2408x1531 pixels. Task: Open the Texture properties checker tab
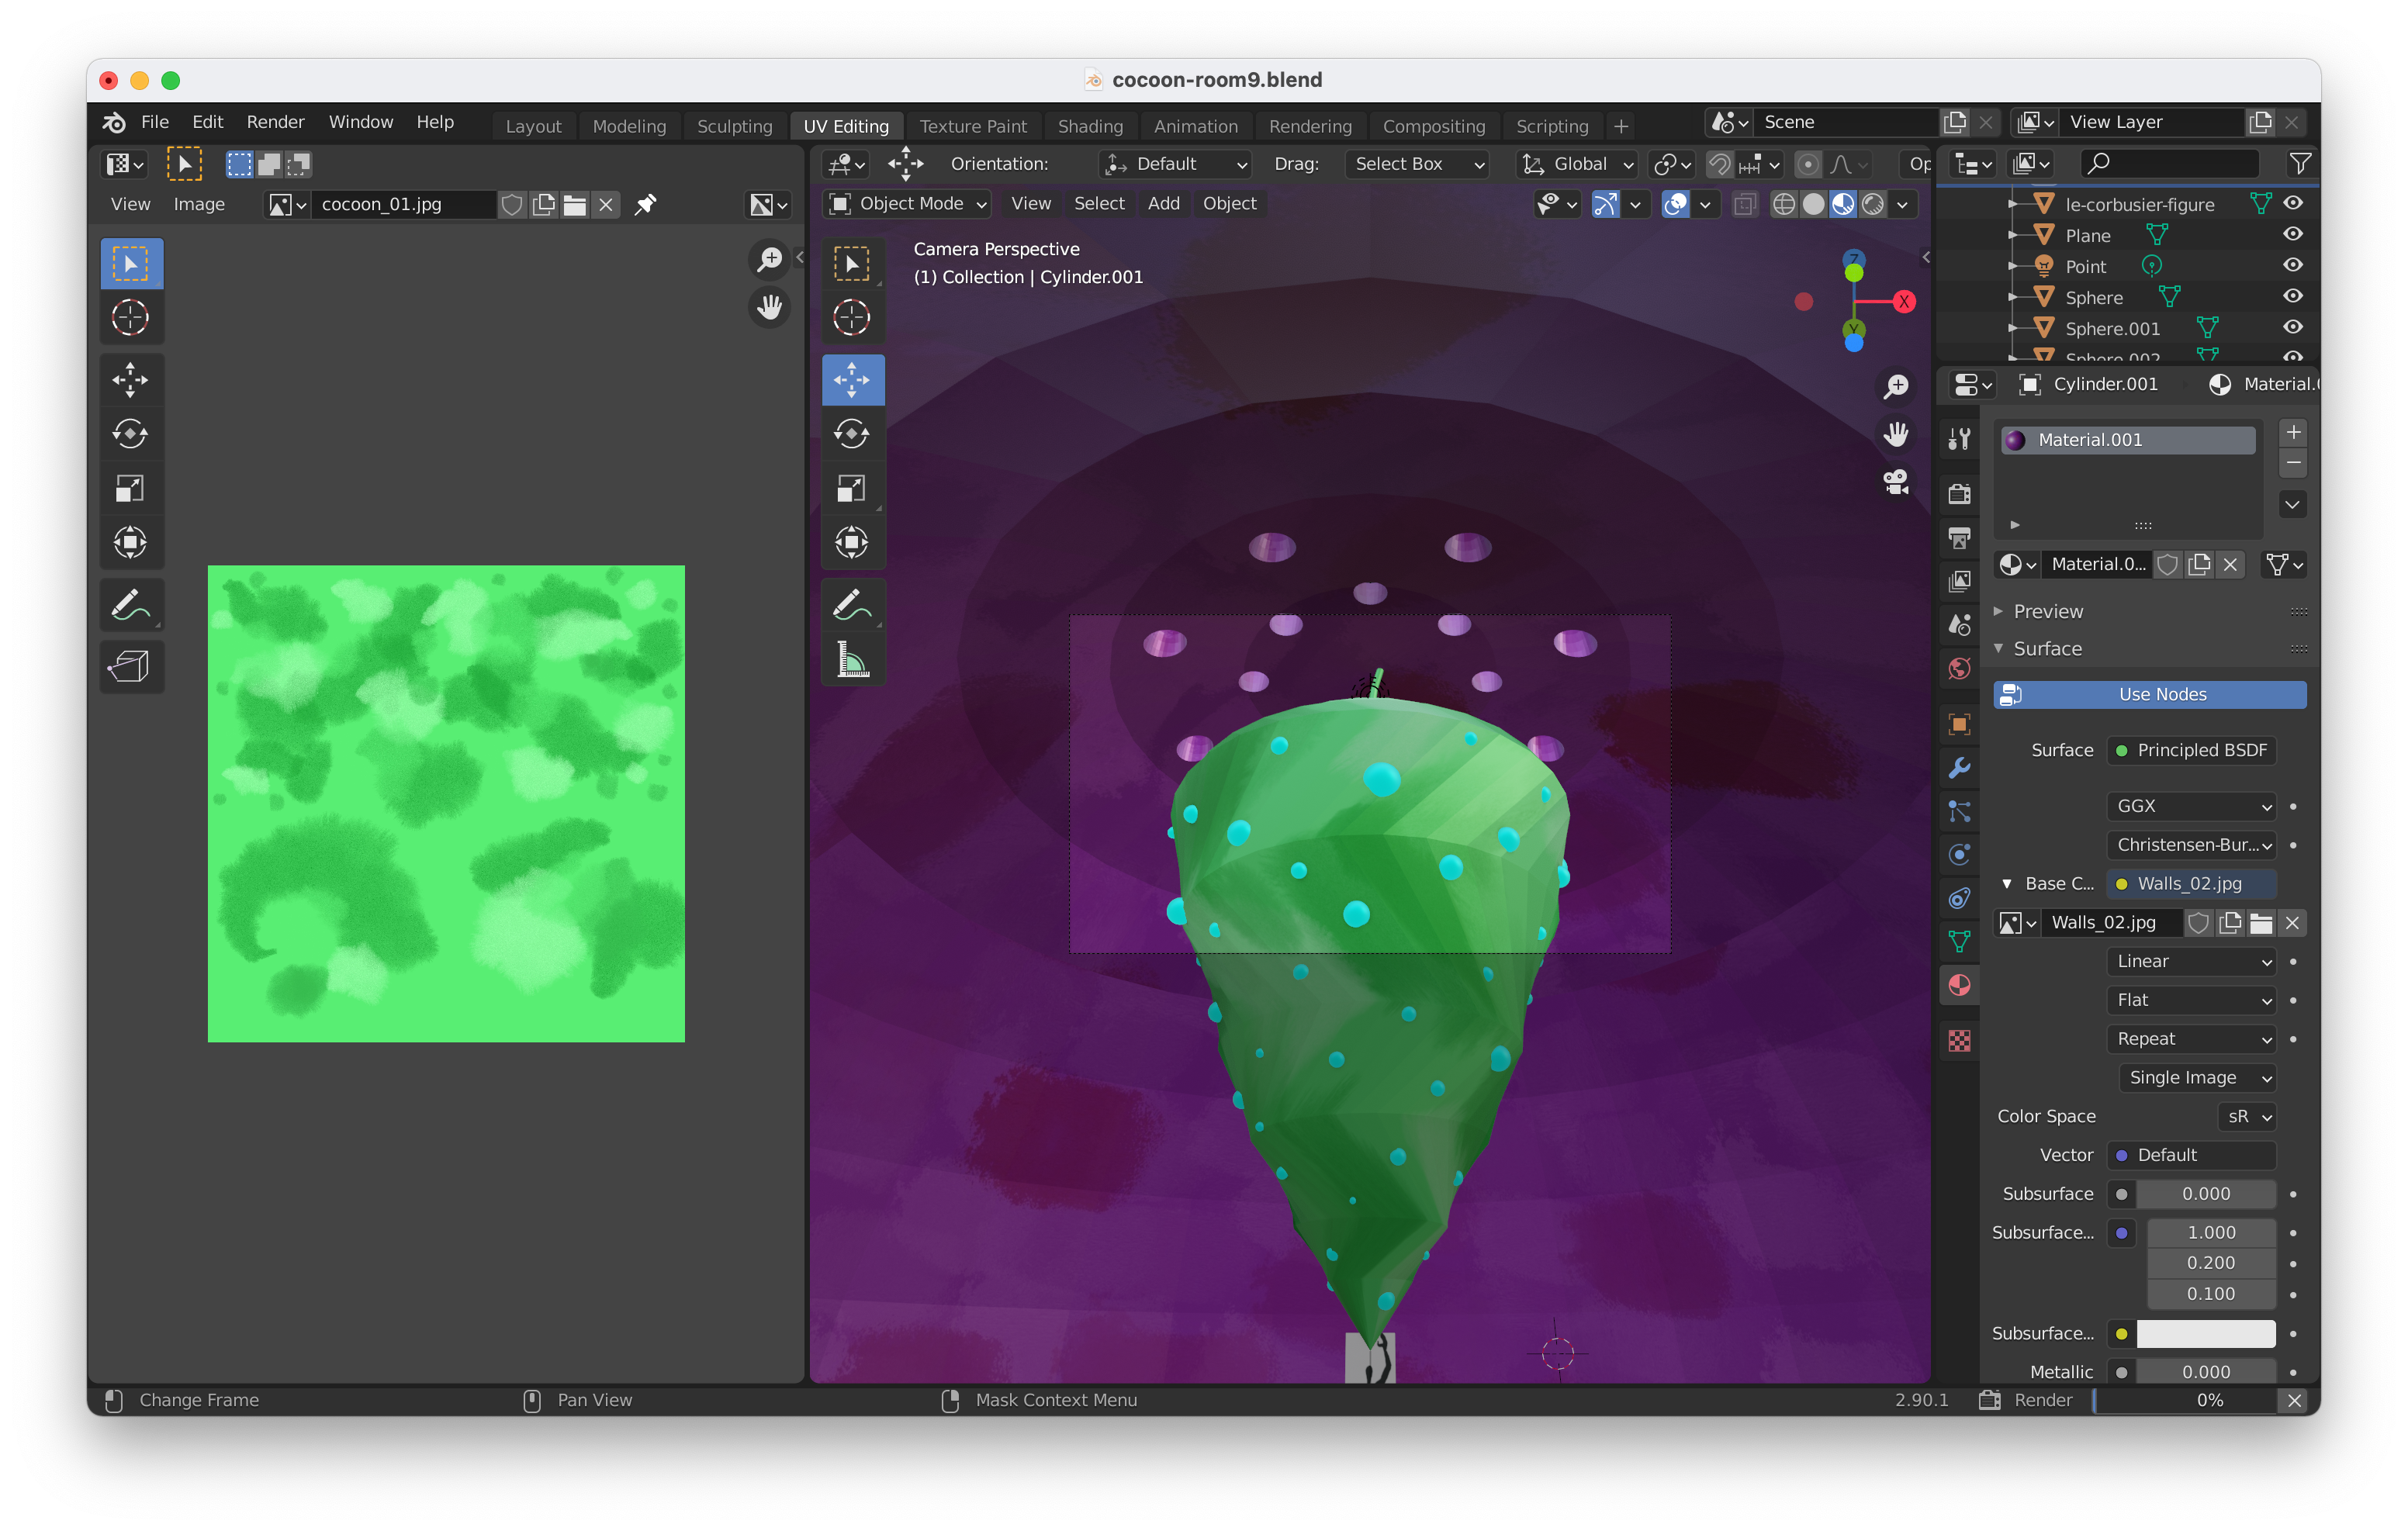pyautogui.click(x=1959, y=1040)
